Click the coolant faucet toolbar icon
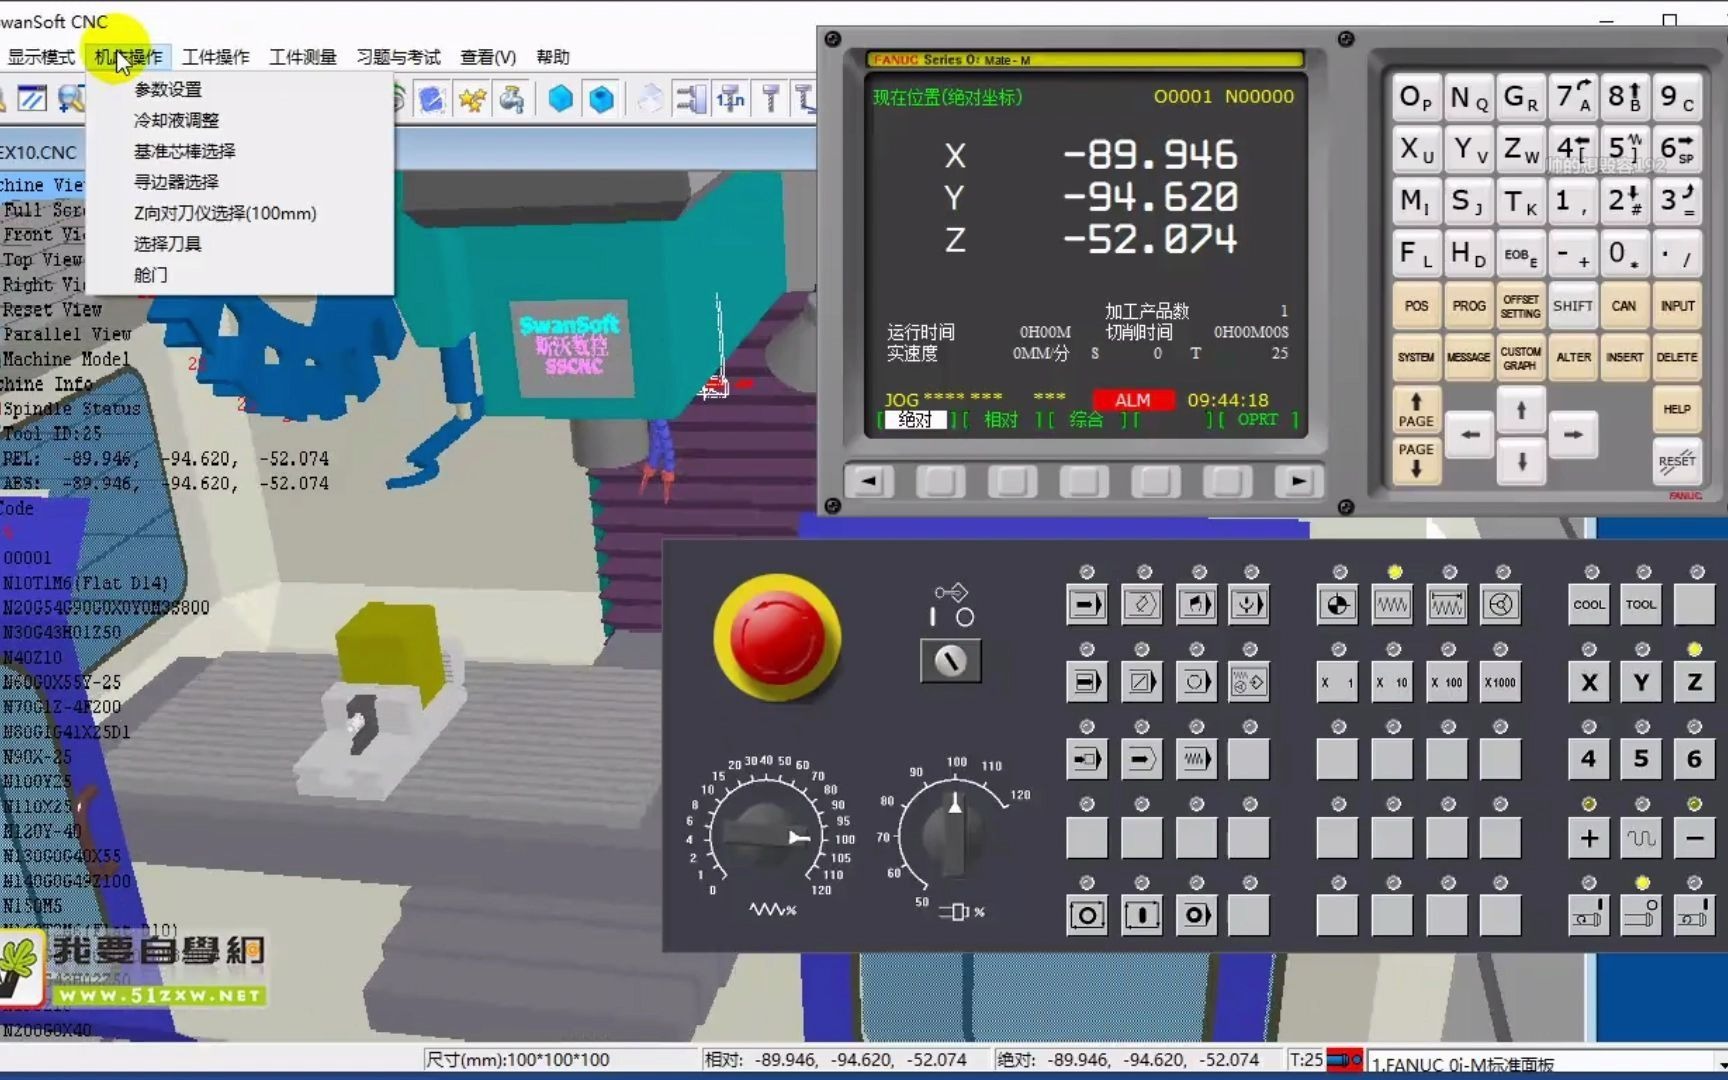This screenshot has height=1080, width=1728. point(512,99)
